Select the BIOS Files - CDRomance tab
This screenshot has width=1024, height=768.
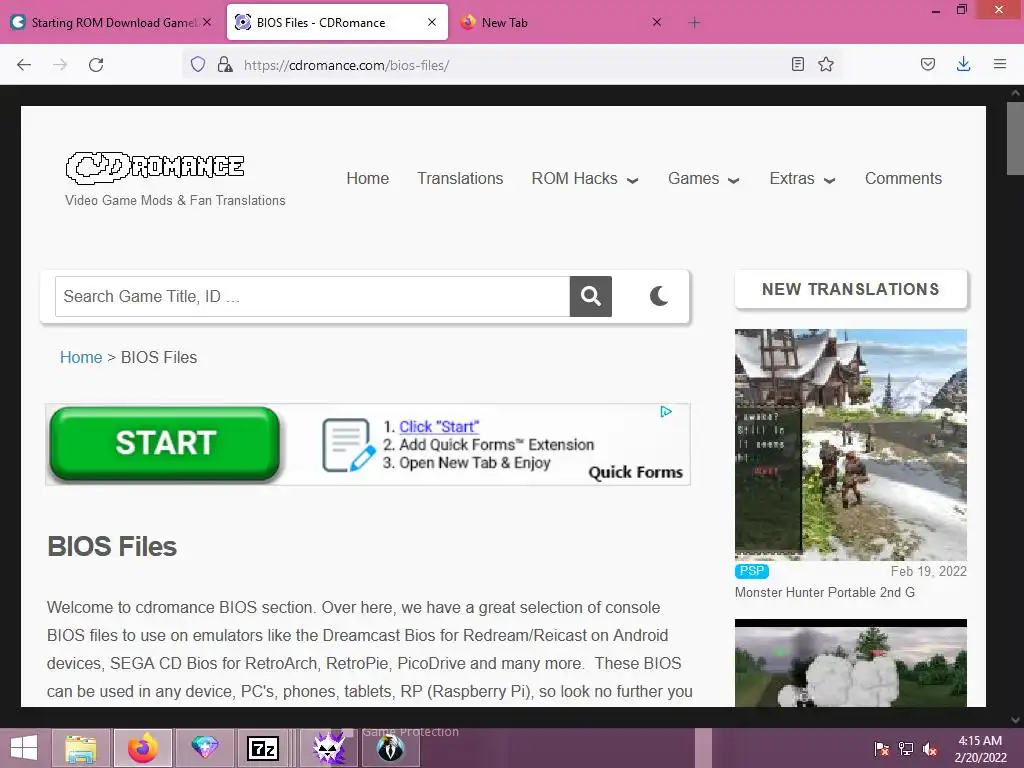(337, 22)
